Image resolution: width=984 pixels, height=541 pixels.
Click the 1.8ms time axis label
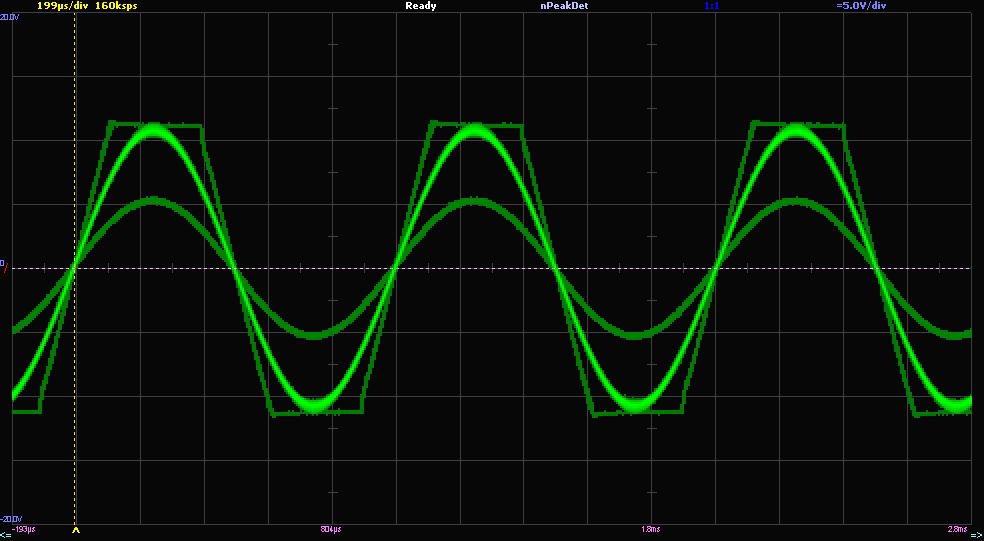(x=650, y=528)
